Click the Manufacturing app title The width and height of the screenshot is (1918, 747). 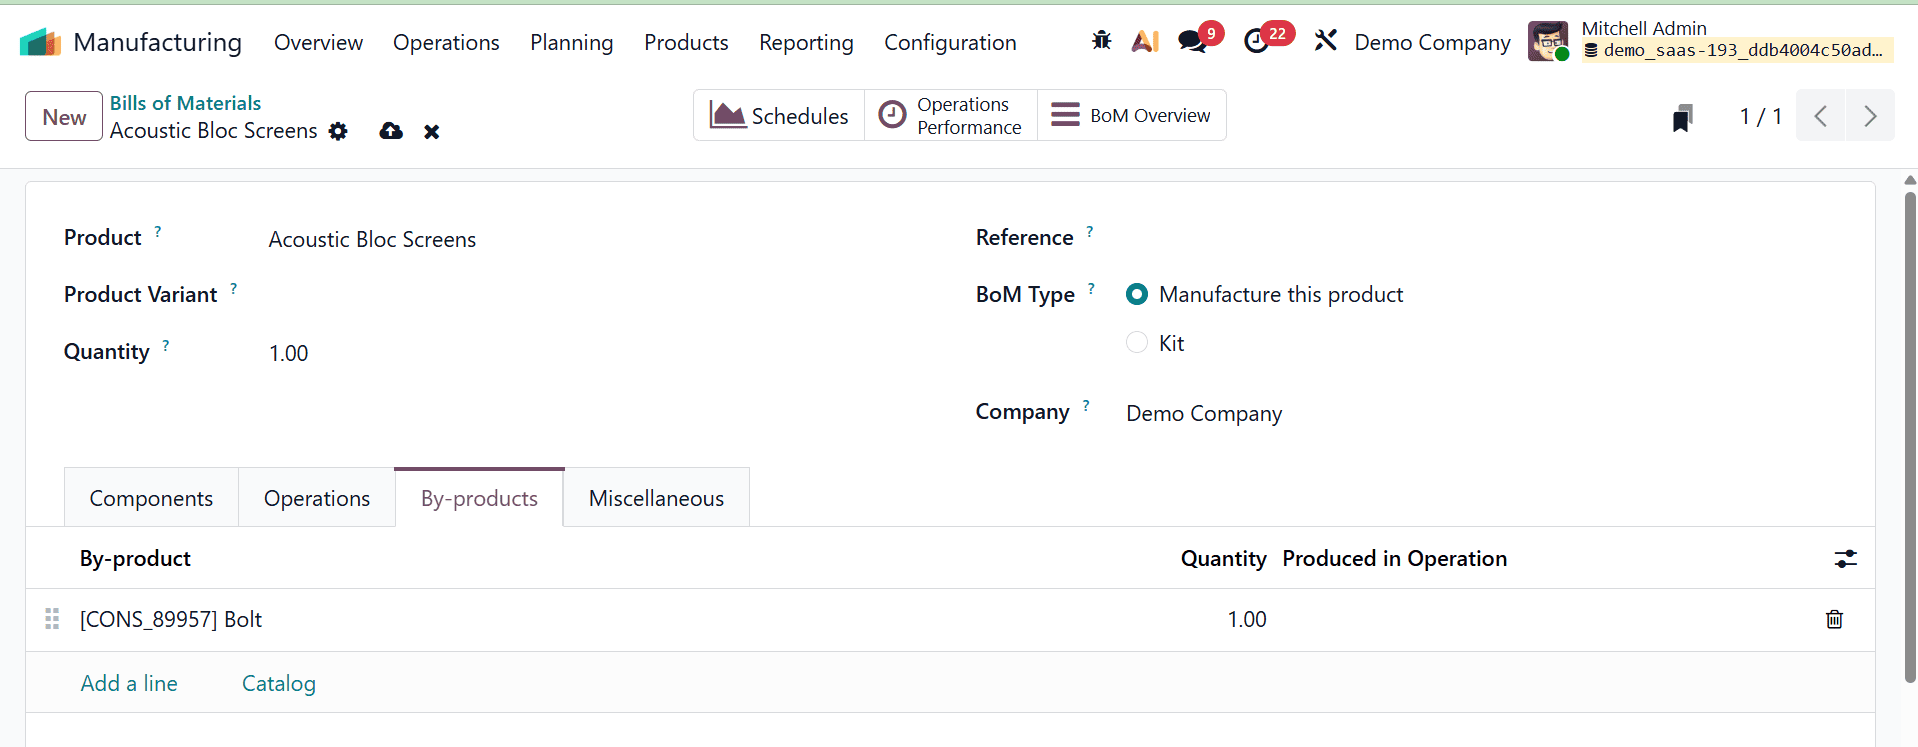(x=158, y=42)
